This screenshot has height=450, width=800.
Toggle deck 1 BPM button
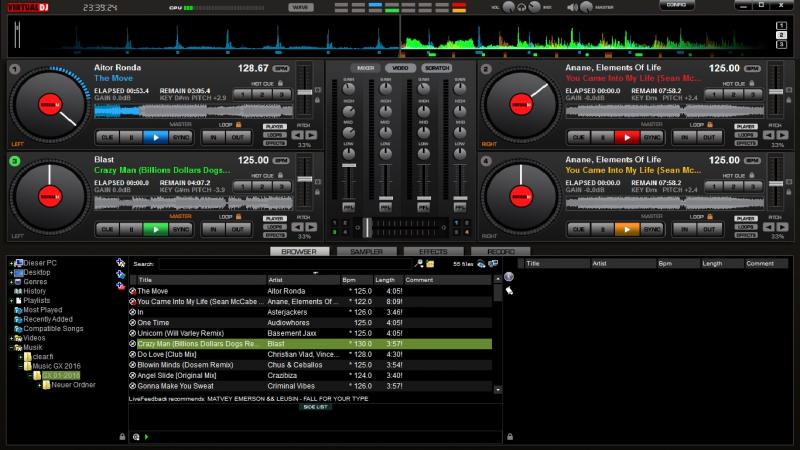coord(281,68)
